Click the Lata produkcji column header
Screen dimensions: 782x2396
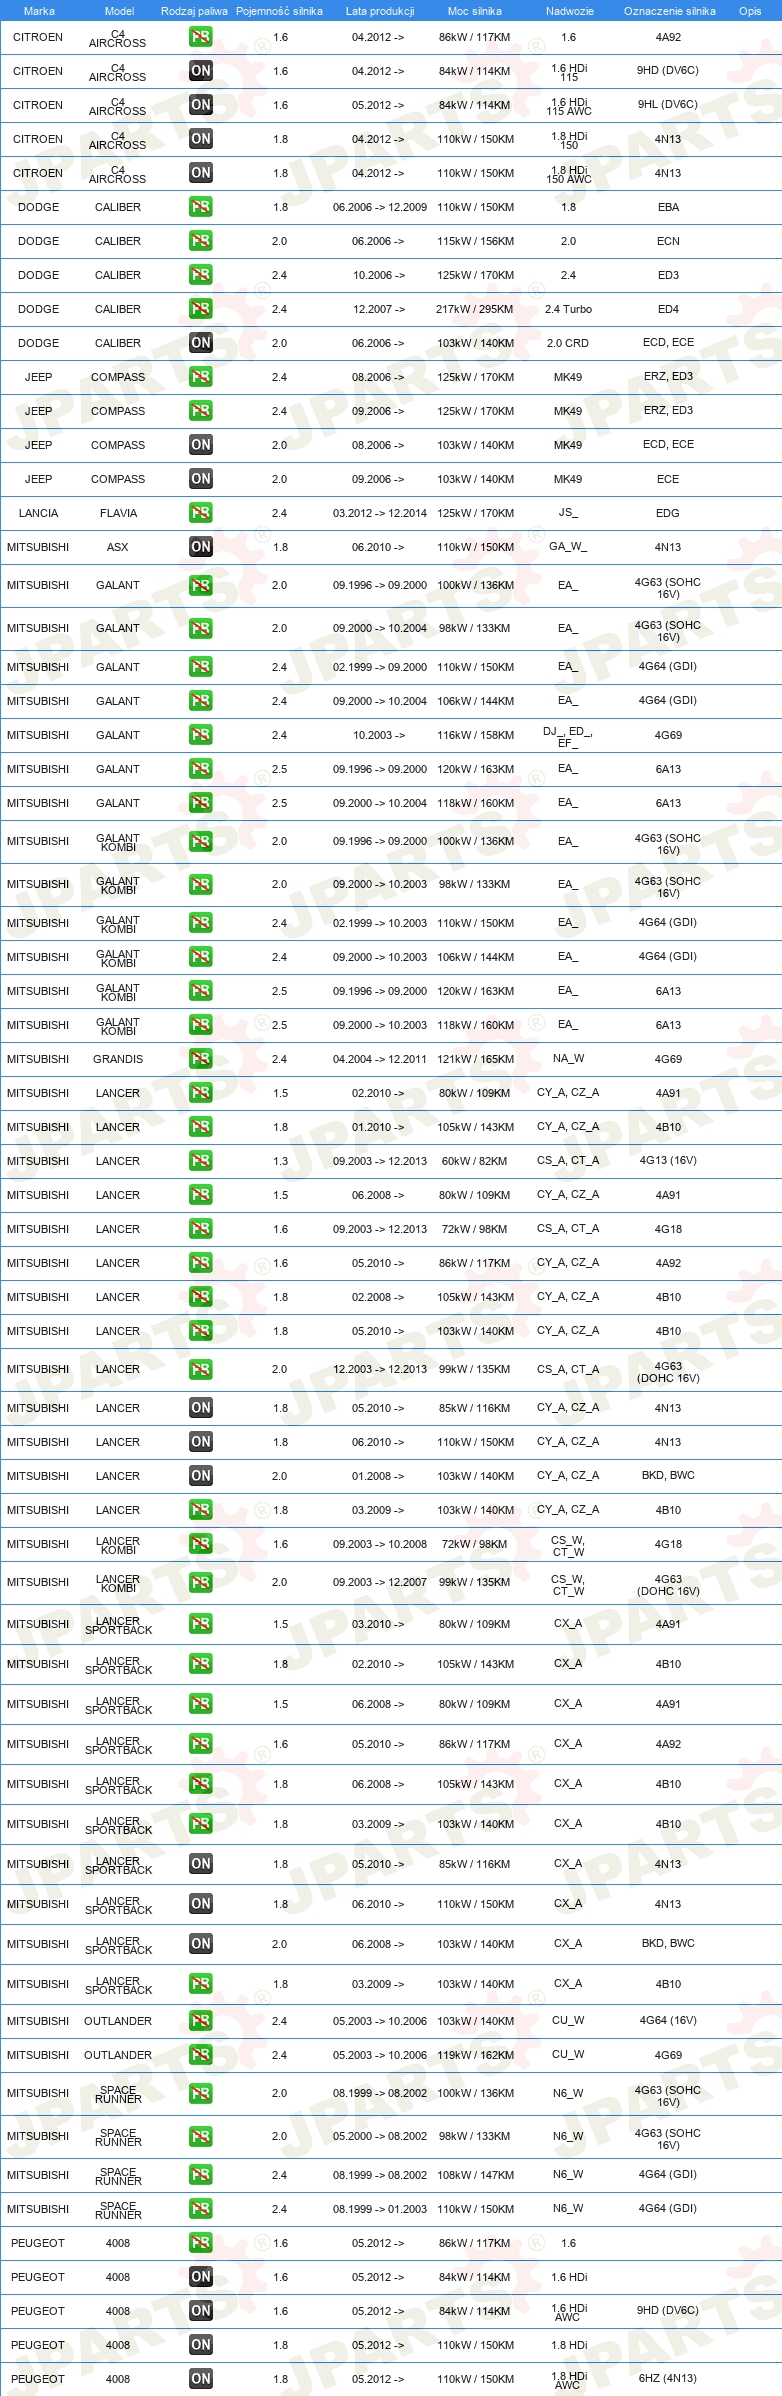(x=380, y=11)
